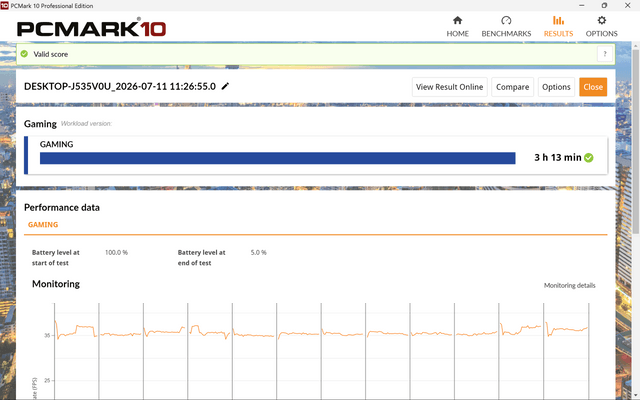Click the green Valid score checkmark icon

point(24,54)
